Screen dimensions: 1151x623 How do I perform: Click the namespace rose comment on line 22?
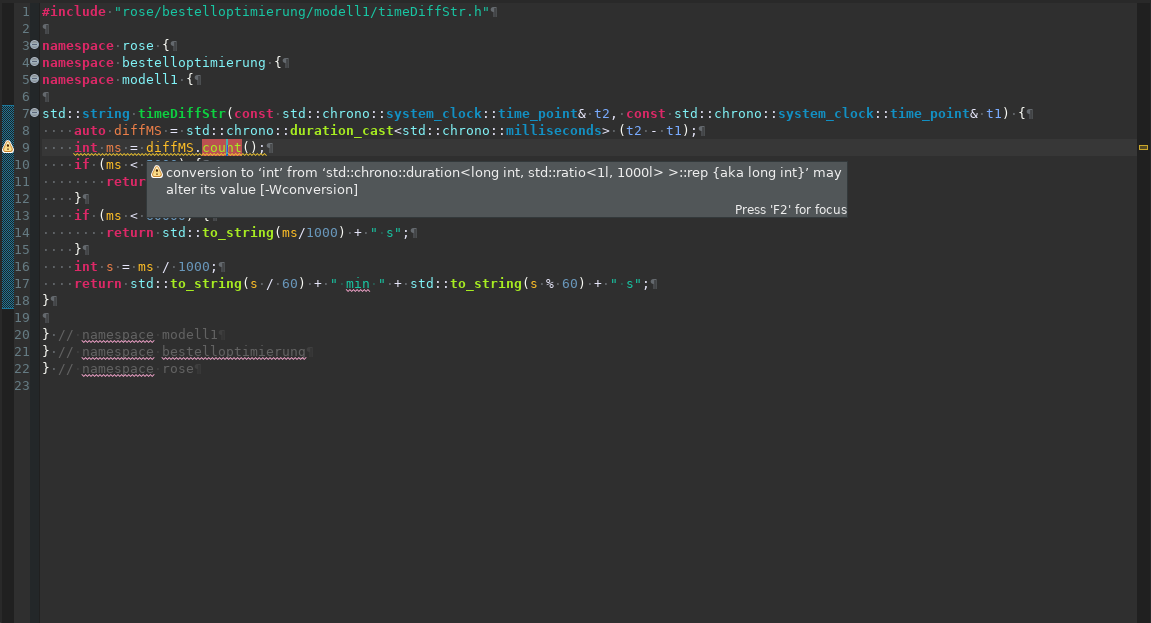[125, 368]
